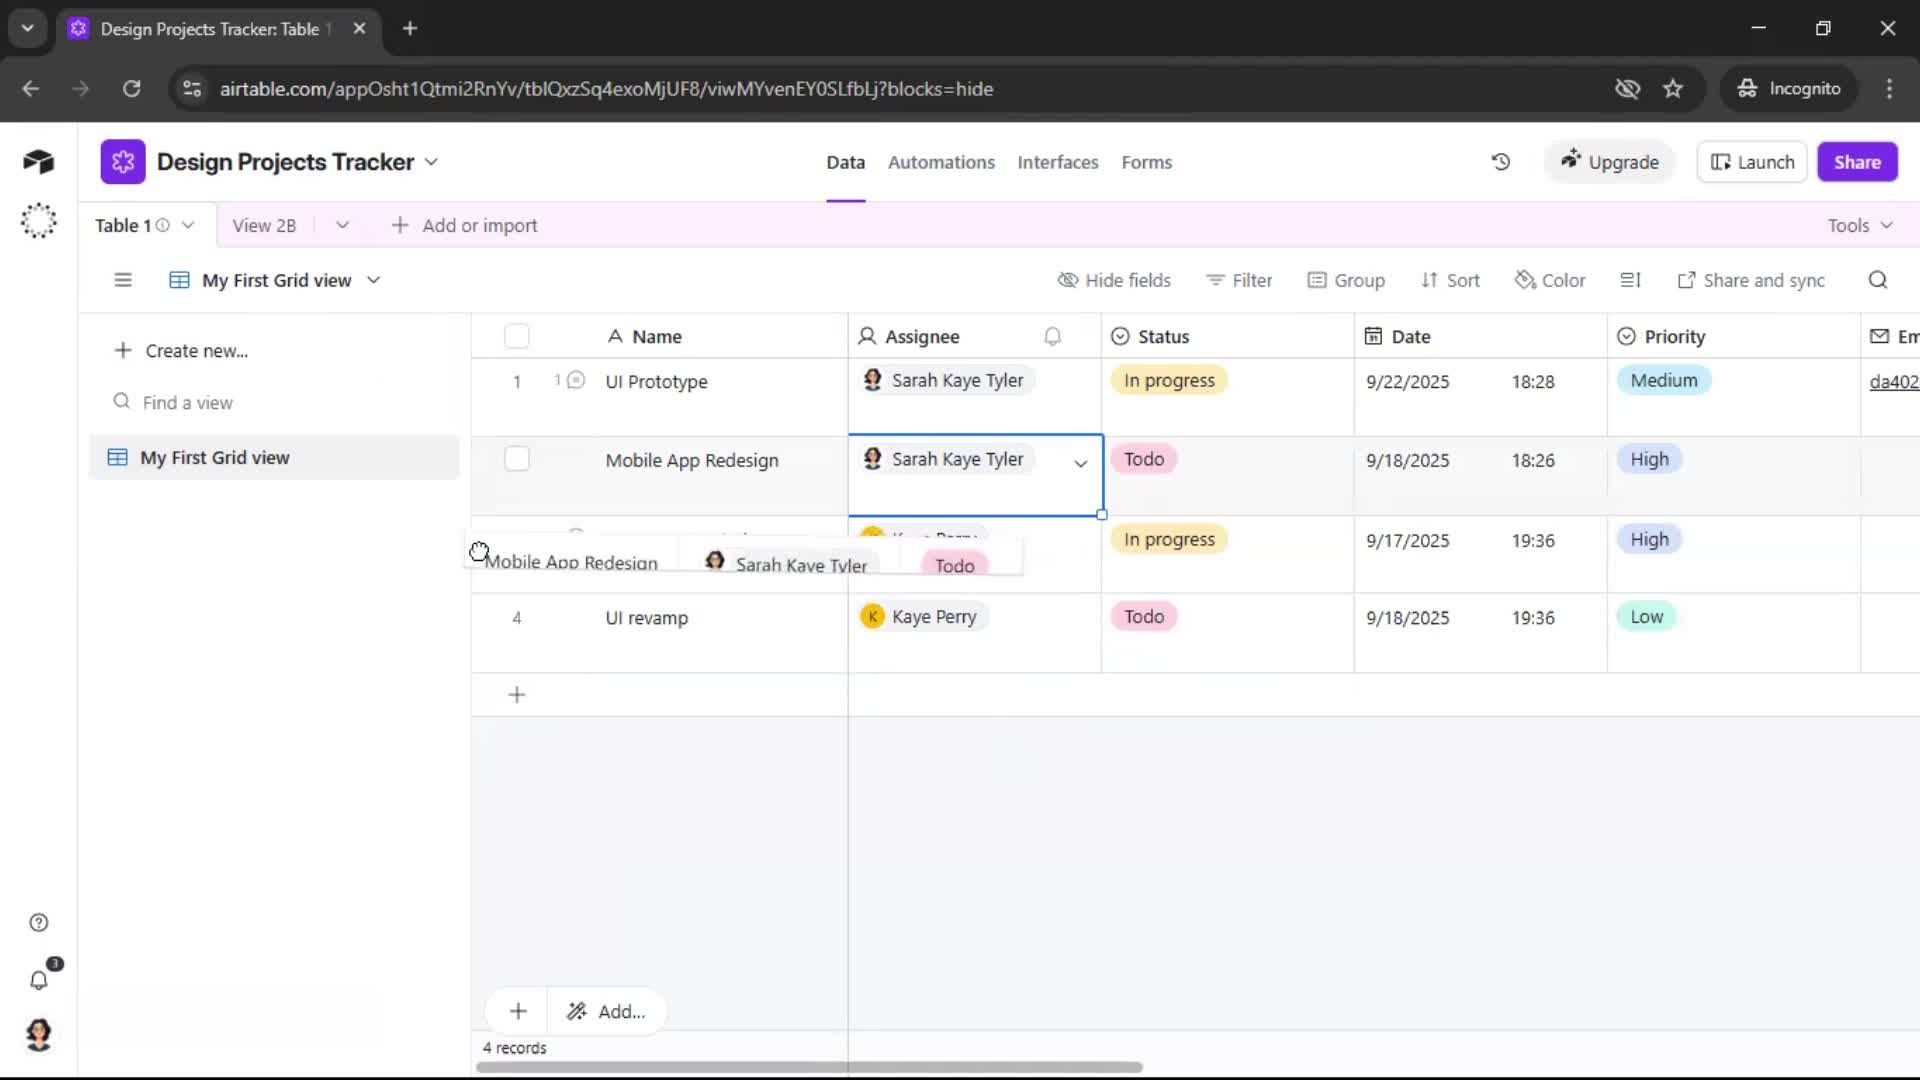Open notifications bell in sidebar
The height and width of the screenshot is (1080, 1920).
click(39, 980)
